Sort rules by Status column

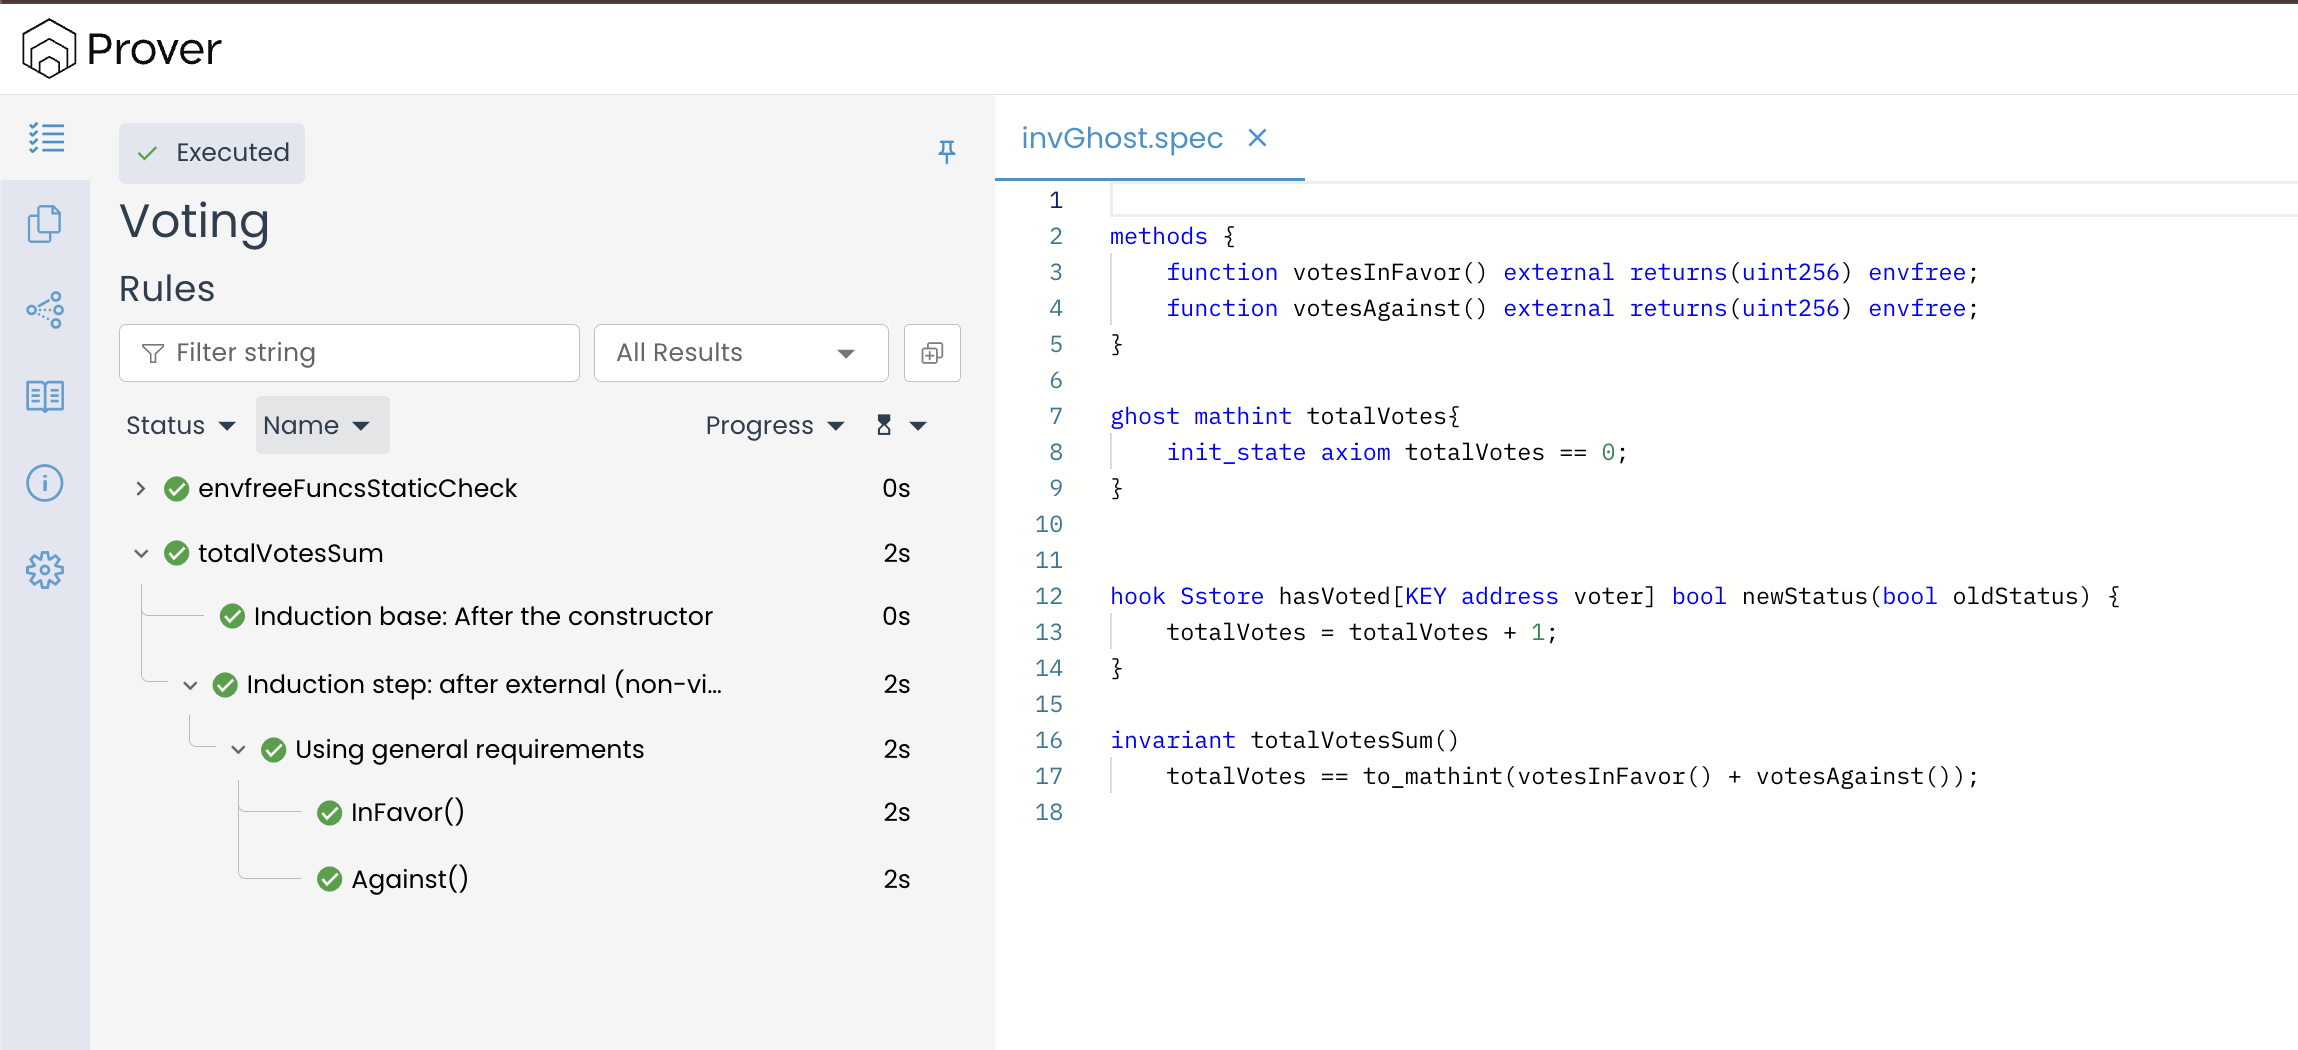click(180, 425)
